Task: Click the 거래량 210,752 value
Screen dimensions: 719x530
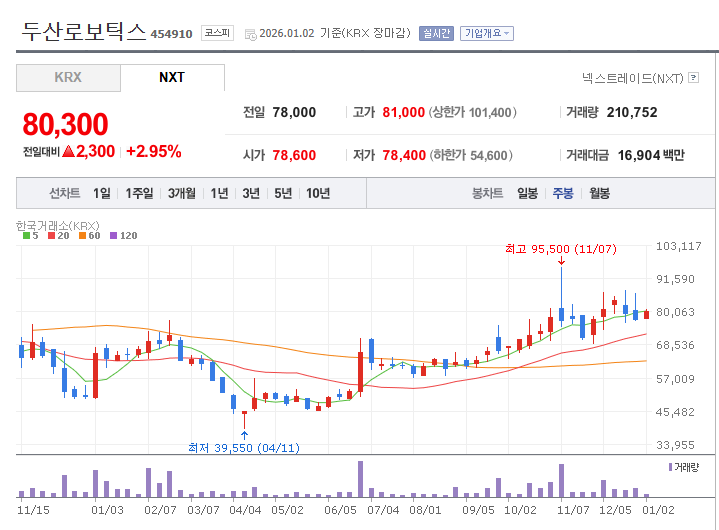Action: 632,112
